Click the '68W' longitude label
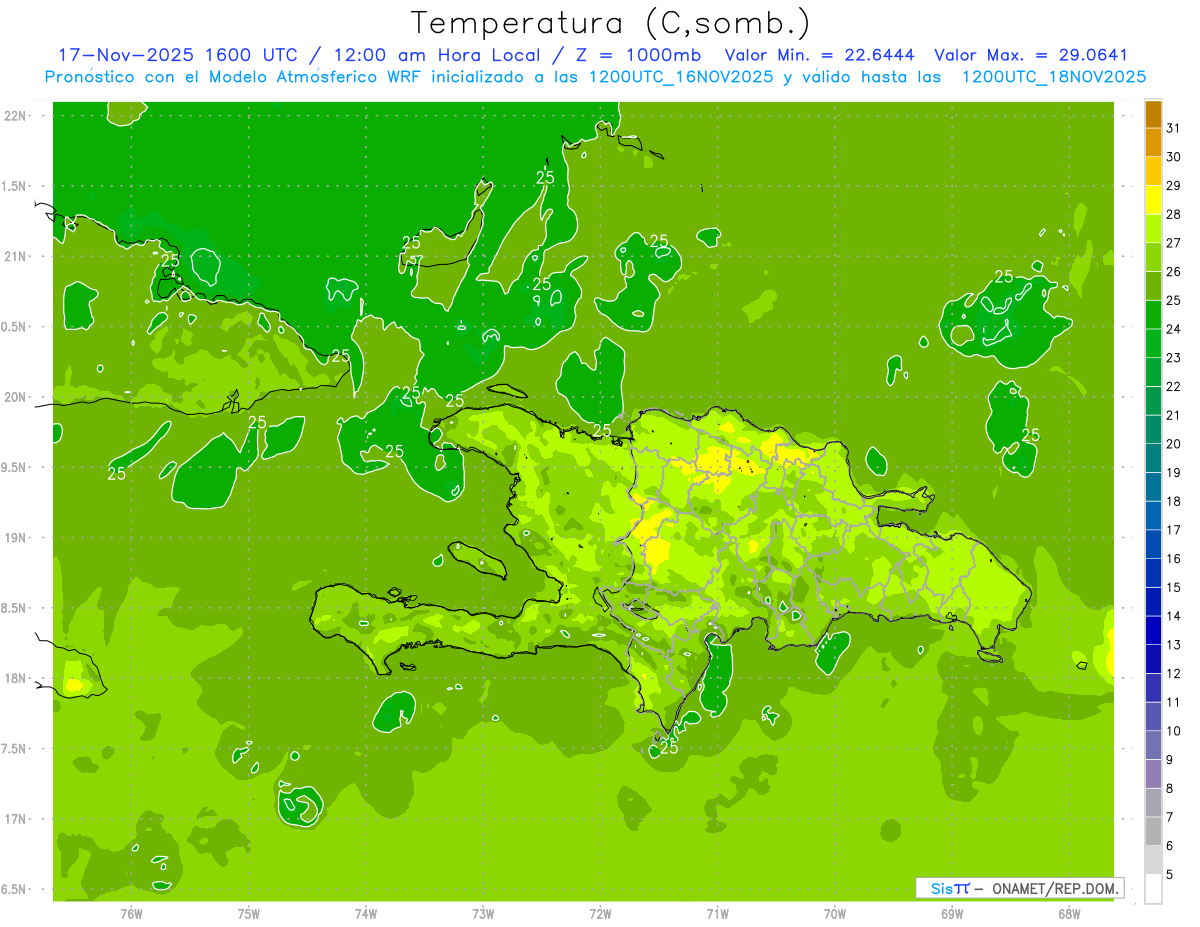Screen dimensions: 1200x927 point(1069,913)
